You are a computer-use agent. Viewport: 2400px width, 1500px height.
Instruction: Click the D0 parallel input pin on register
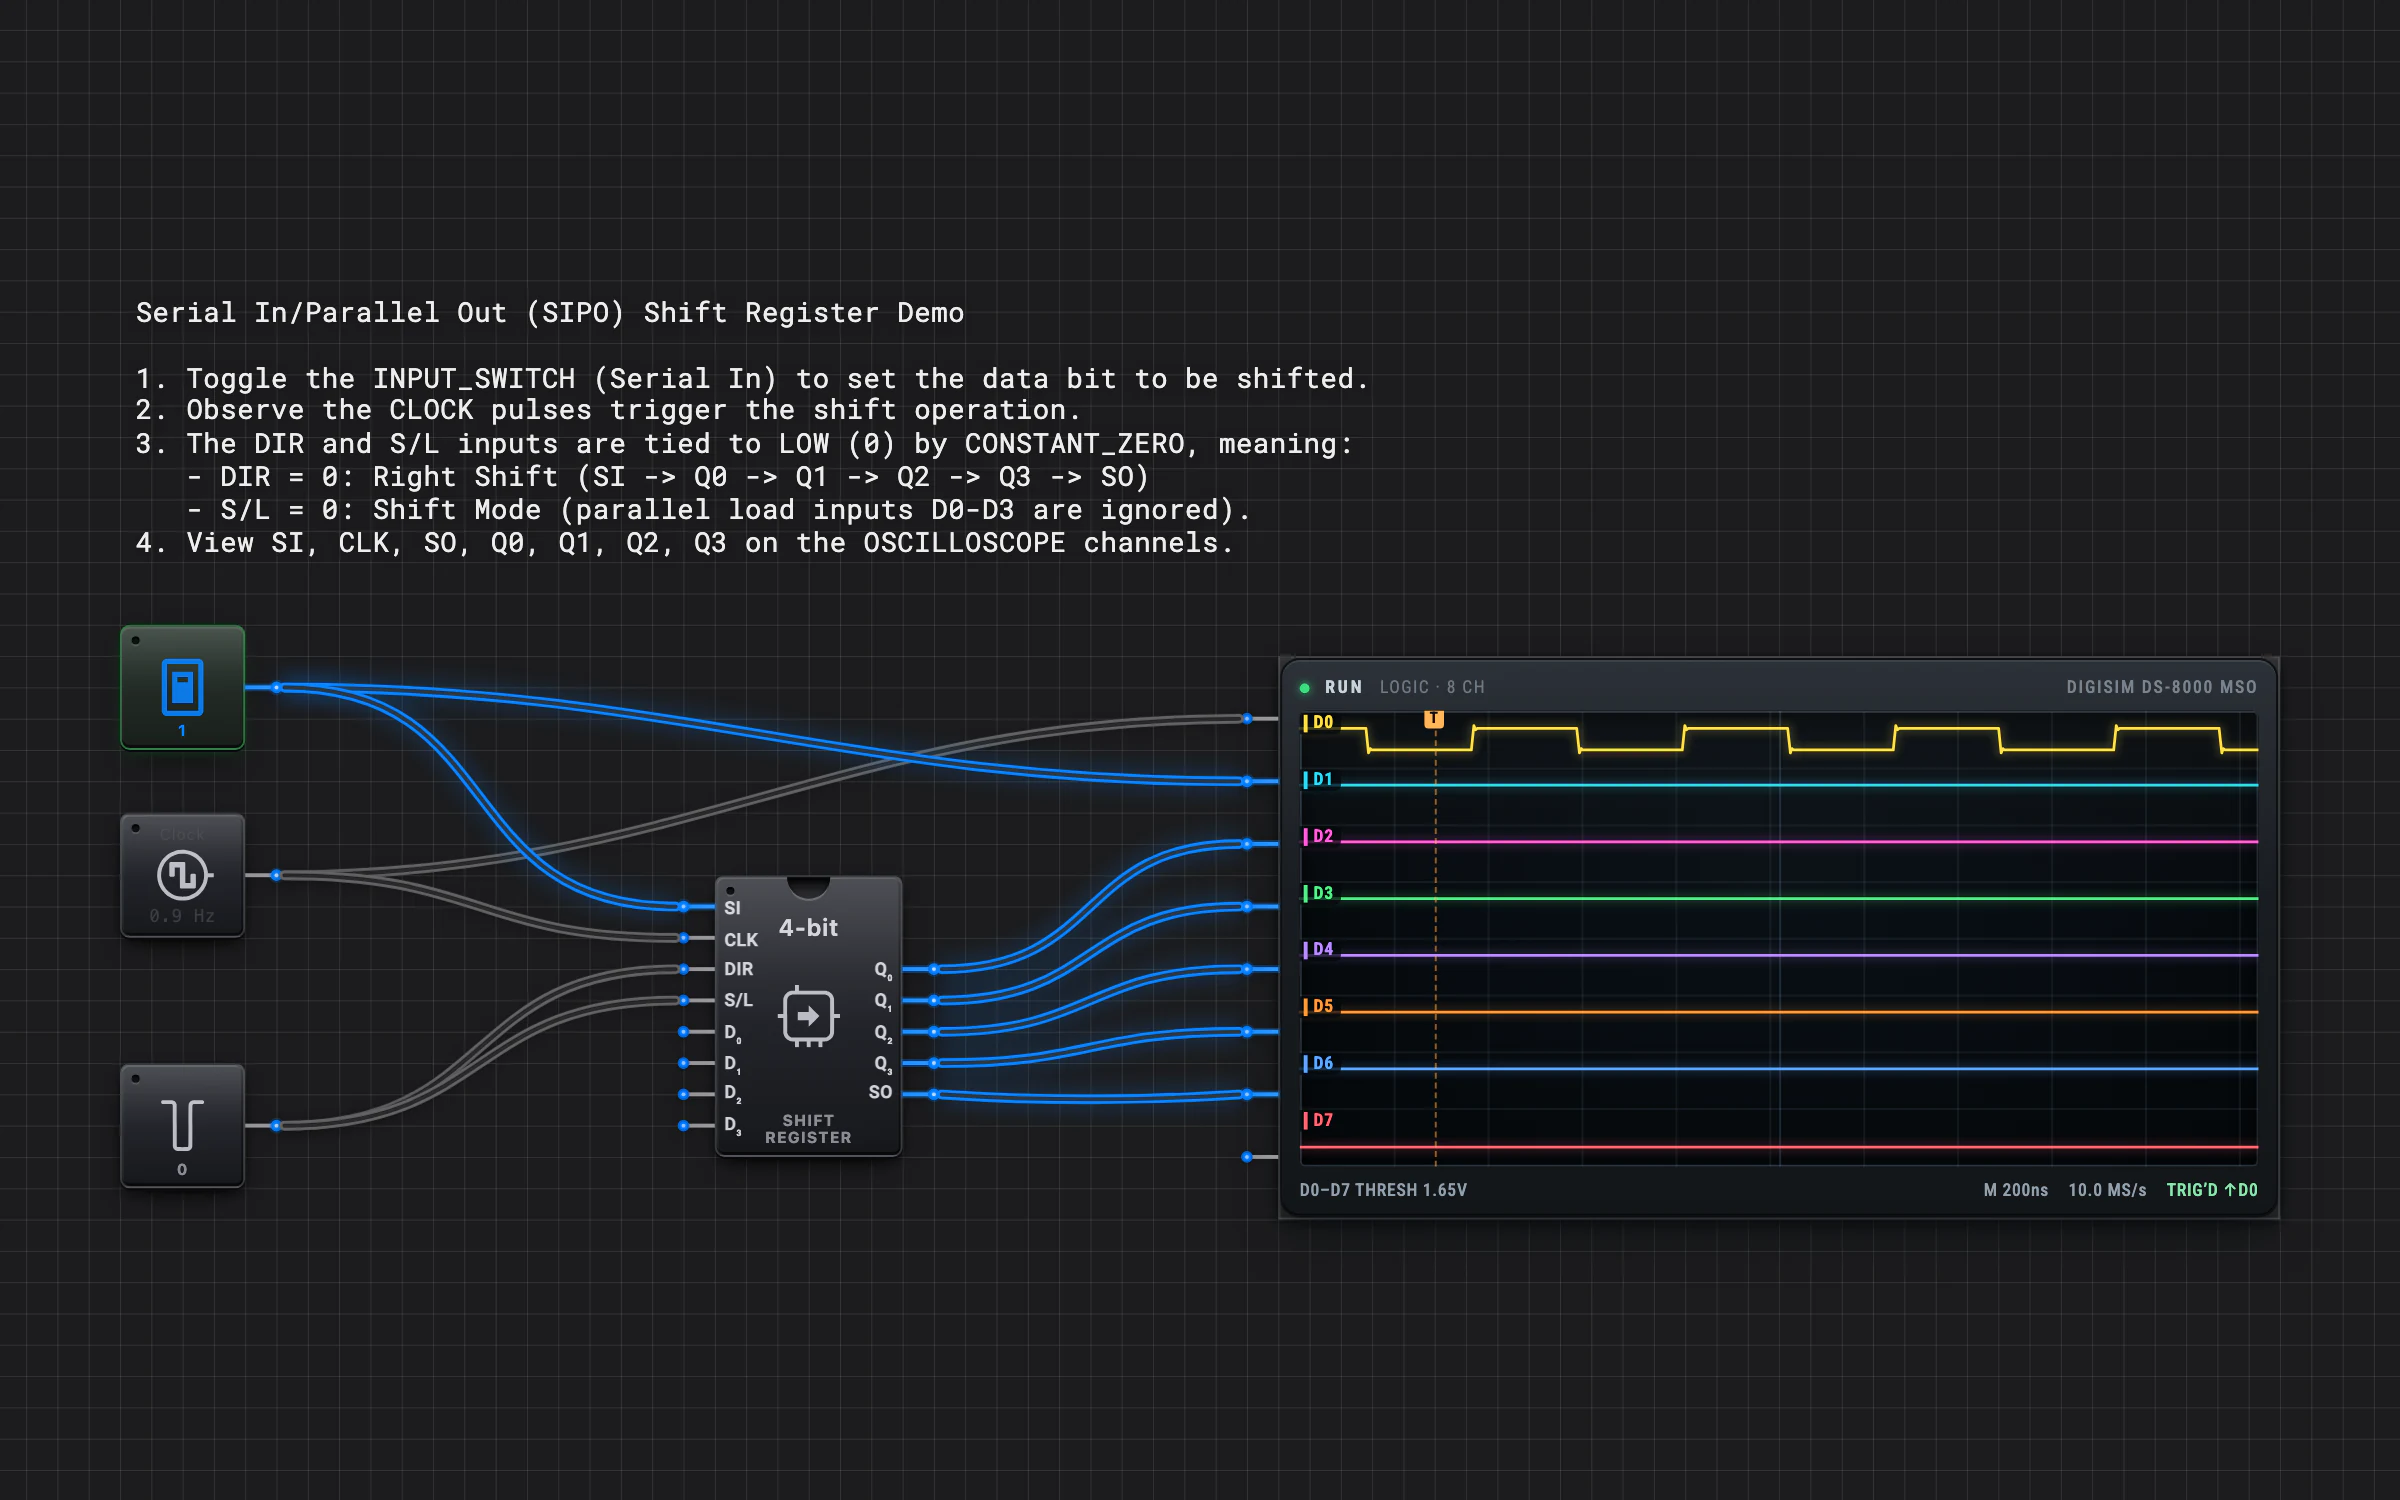684,1031
